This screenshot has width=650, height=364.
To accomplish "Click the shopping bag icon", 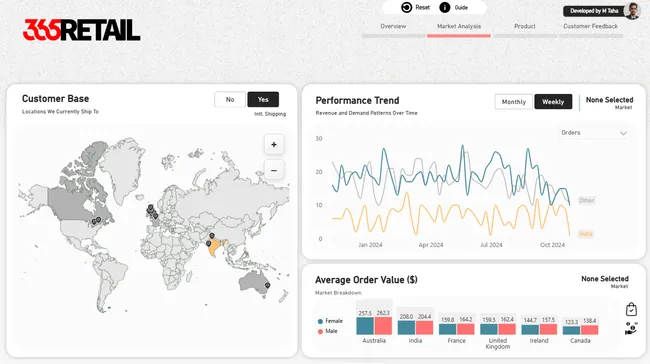I will 631,309.
